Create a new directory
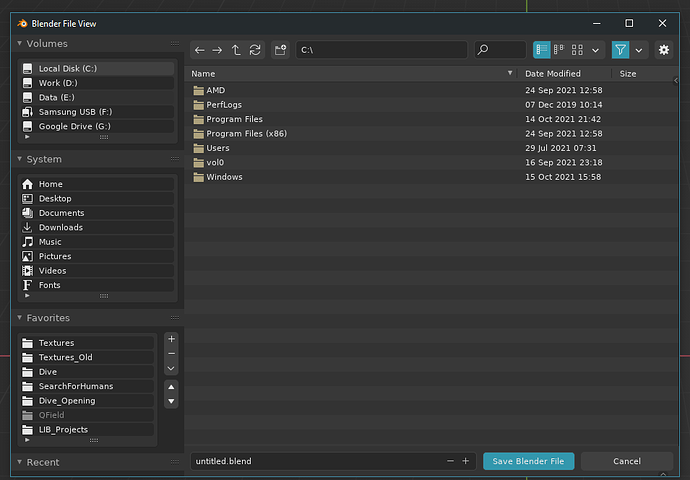Viewport: 690px width, 480px height. pyautogui.click(x=280, y=50)
